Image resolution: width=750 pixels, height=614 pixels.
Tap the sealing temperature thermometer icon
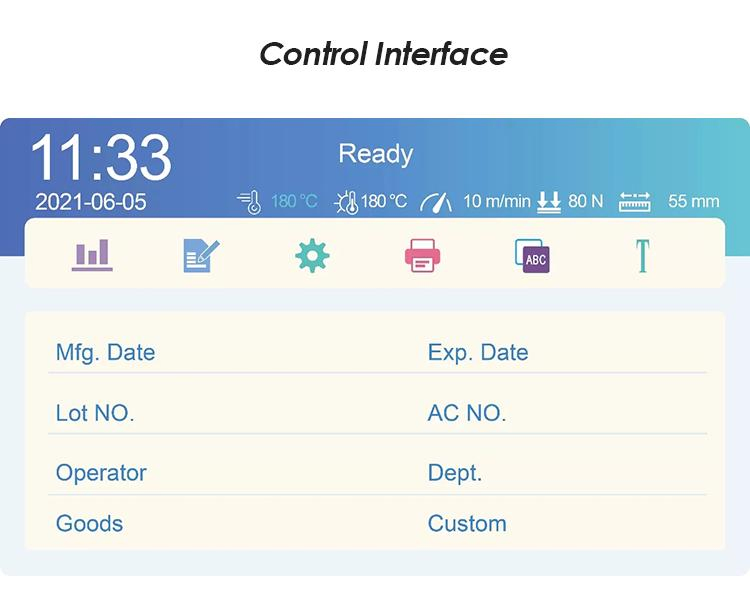tap(249, 201)
